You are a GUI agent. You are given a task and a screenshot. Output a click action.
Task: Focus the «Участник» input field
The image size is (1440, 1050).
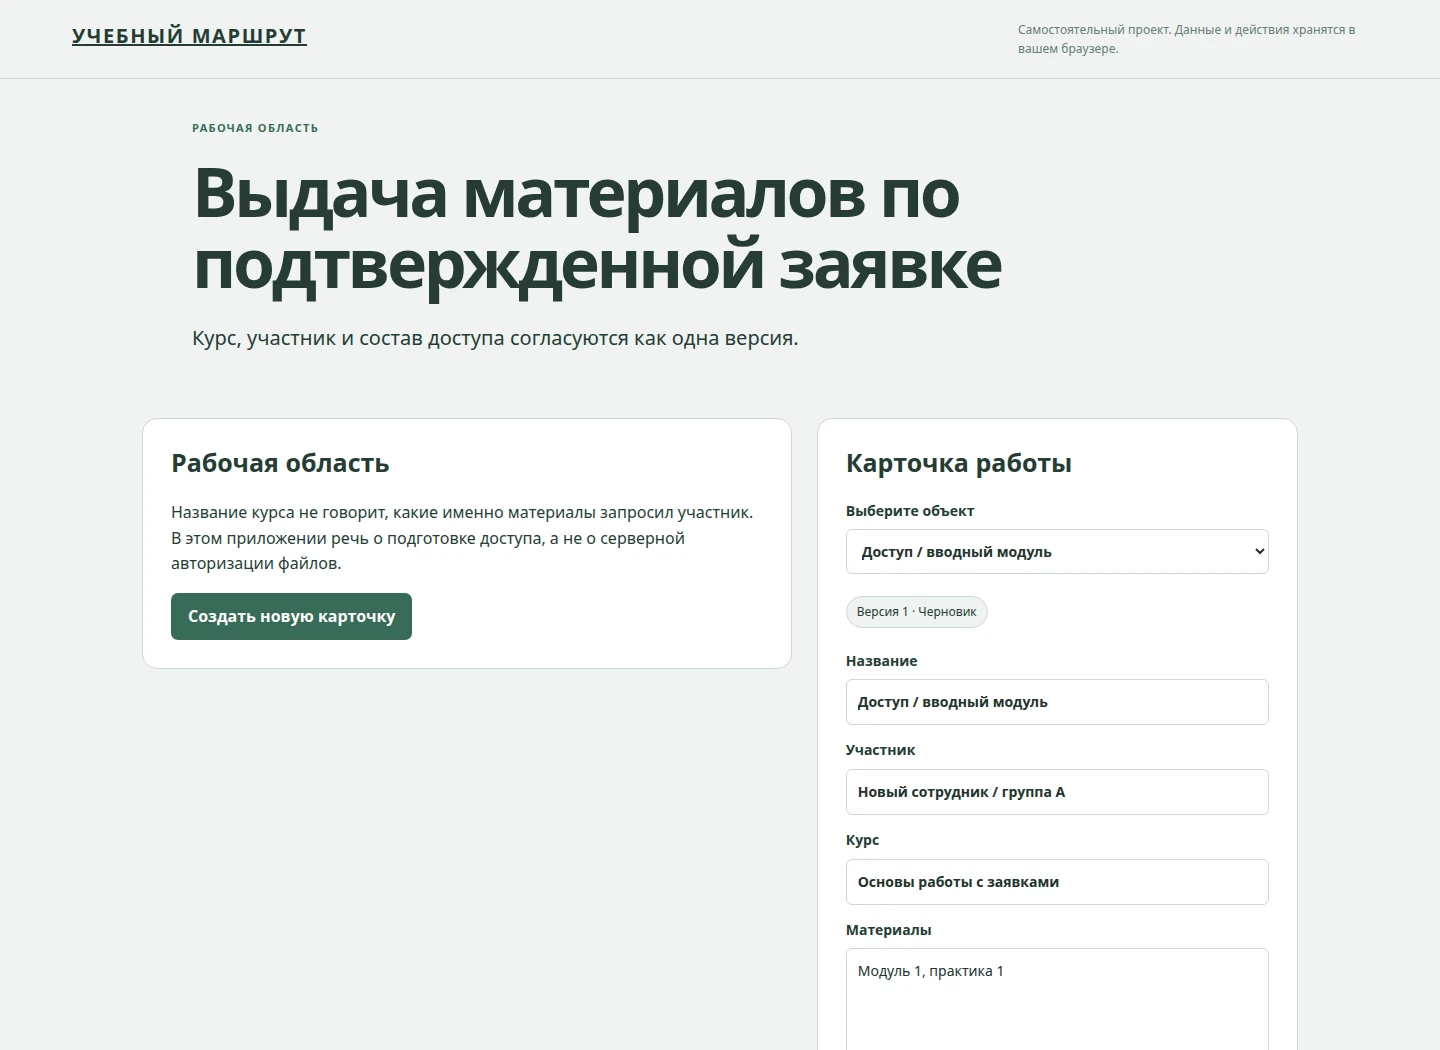click(x=1057, y=792)
